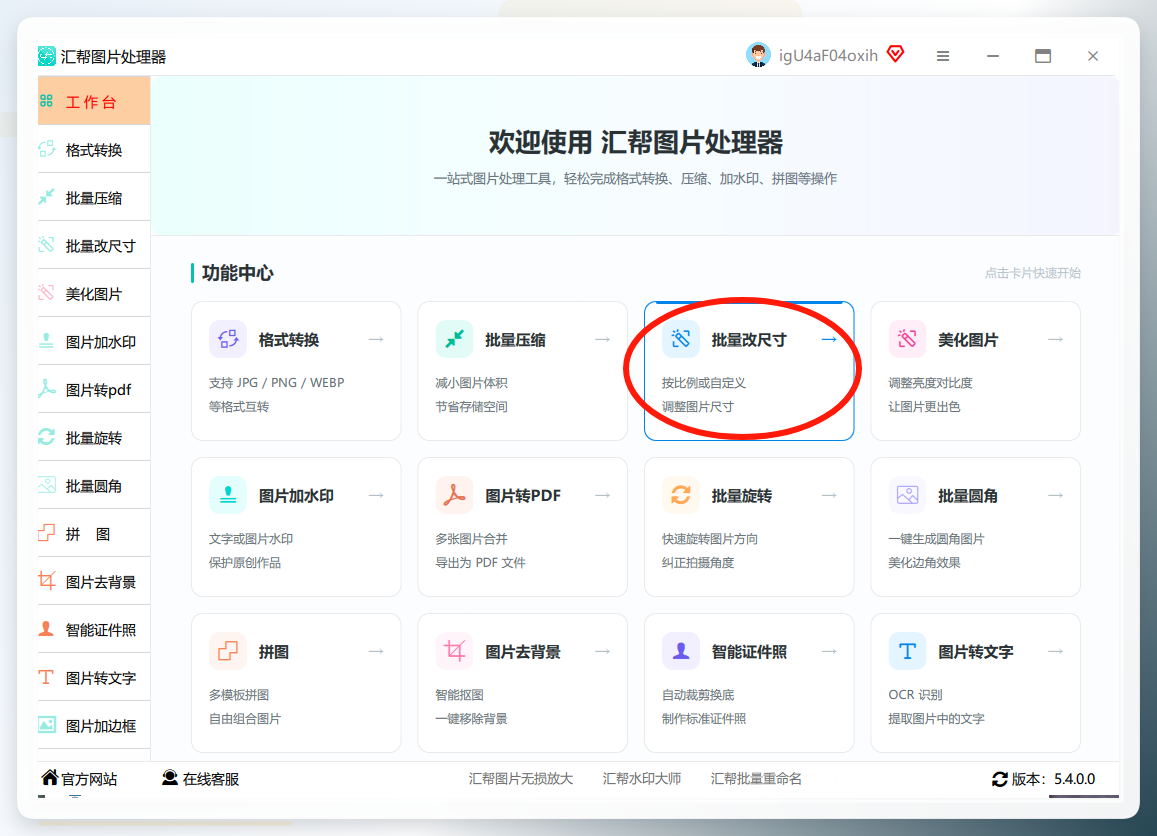
Task: Click the OCR 识别 description text
Action: point(916,695)
